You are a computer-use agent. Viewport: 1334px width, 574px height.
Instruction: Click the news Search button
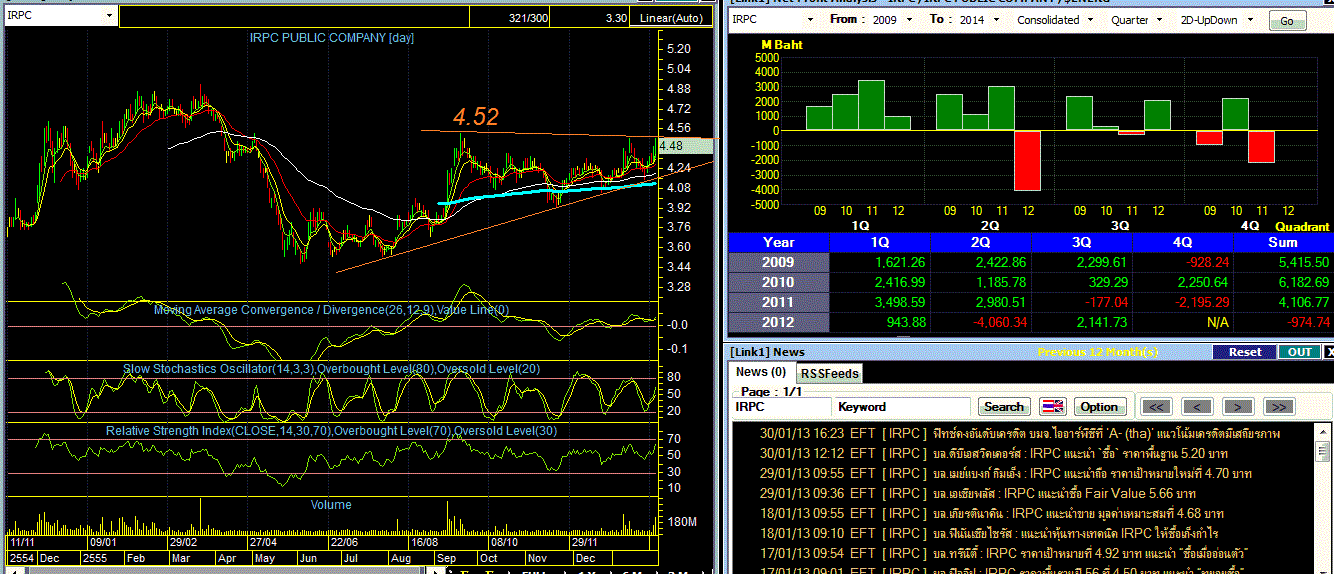(1003, 407)
